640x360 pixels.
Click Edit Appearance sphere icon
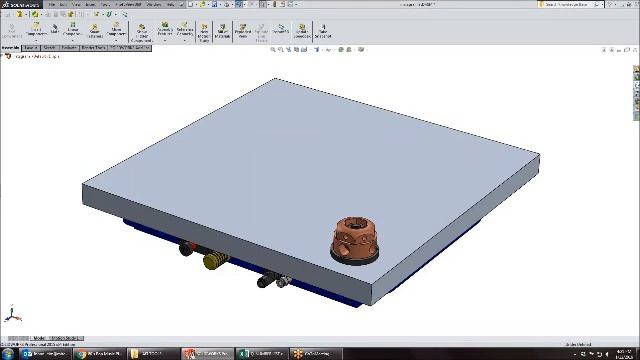click(340, 50)
